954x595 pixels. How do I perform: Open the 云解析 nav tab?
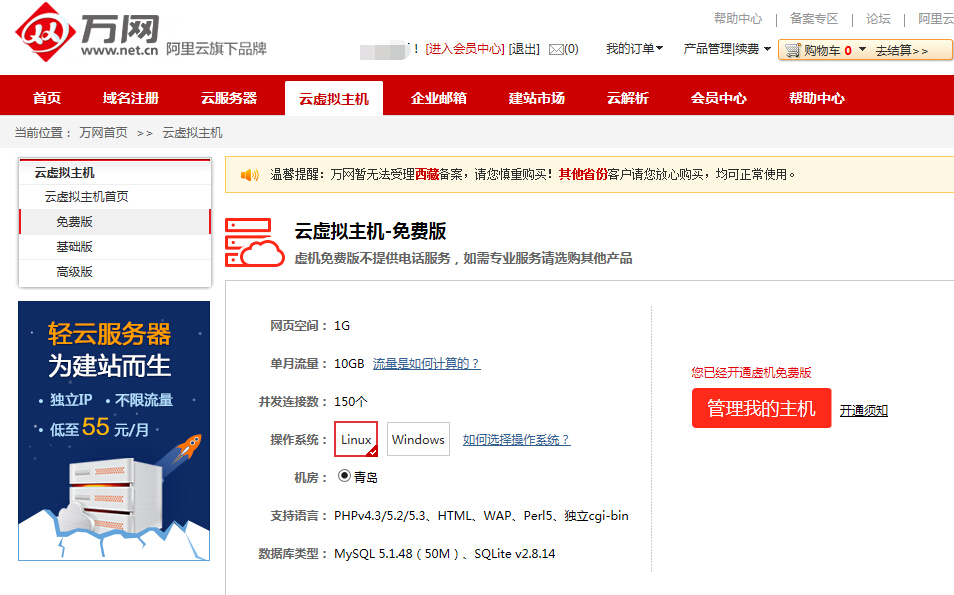628,98
